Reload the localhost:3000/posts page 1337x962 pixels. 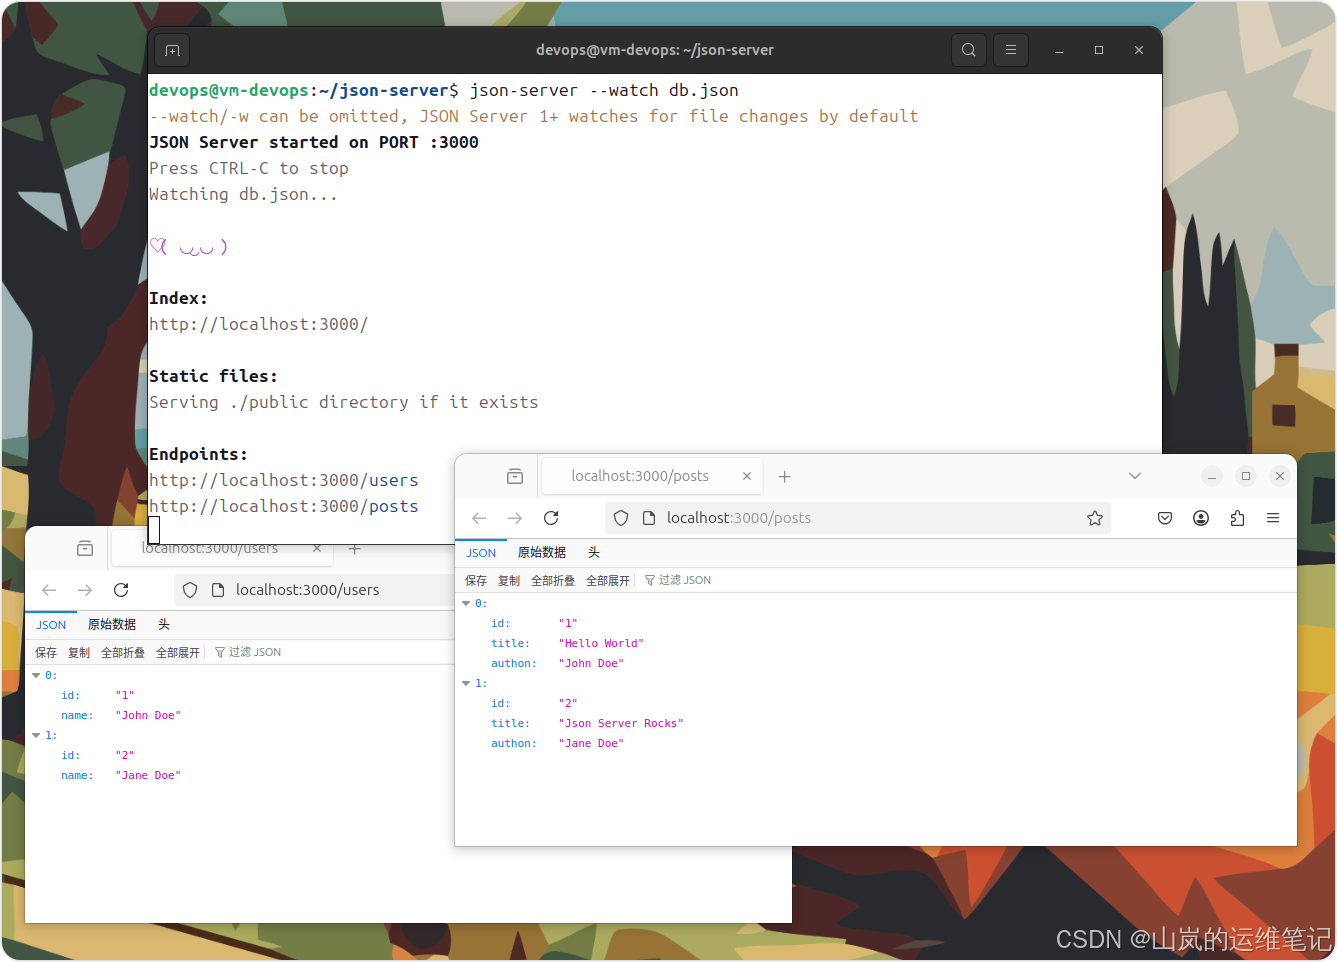(551, 518)
